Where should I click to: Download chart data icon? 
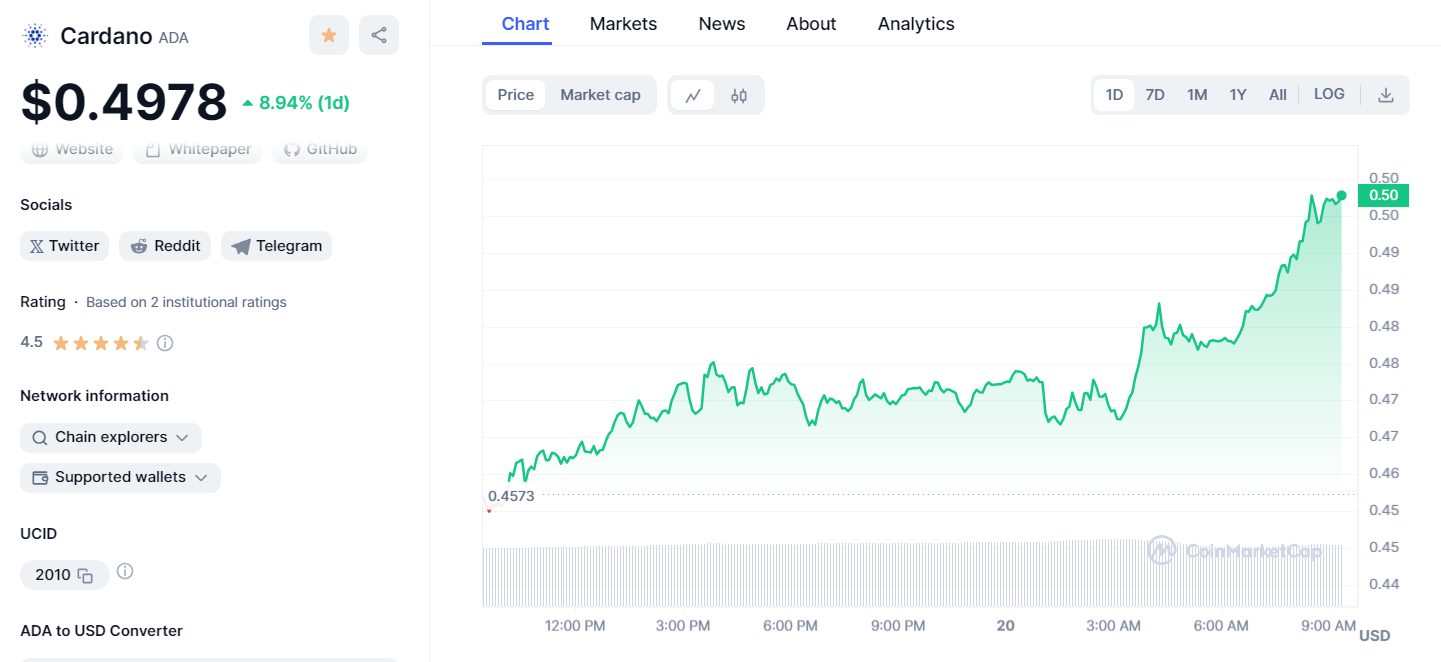click(1386, 95)
